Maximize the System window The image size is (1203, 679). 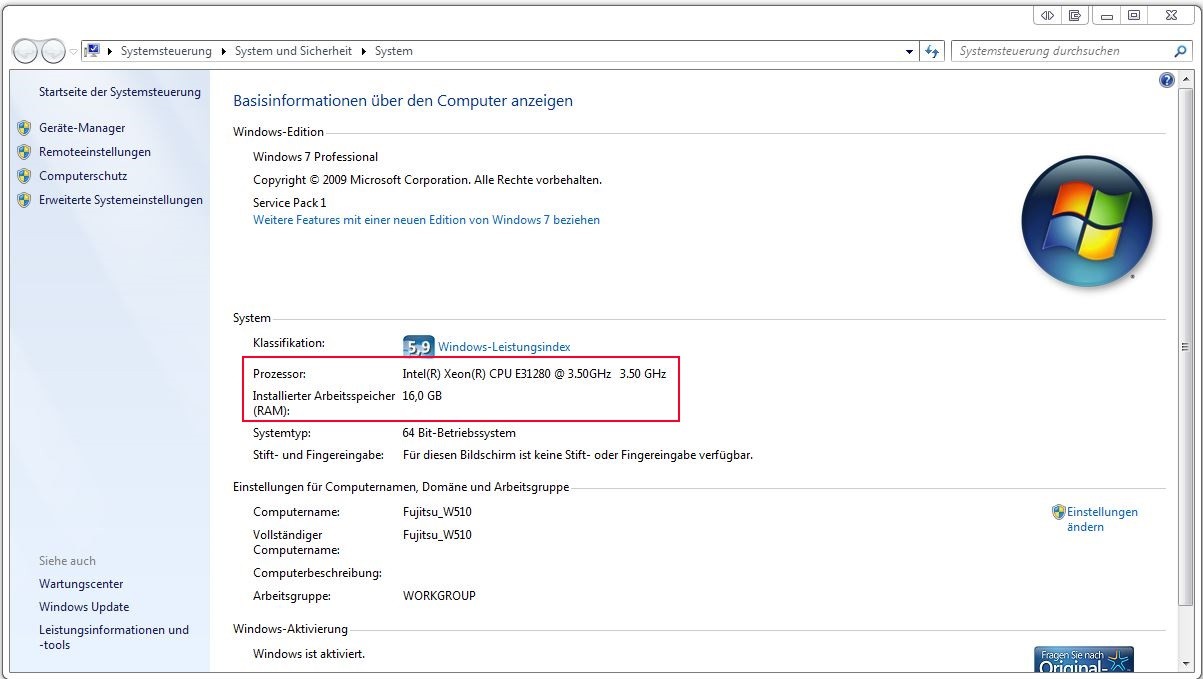pos(1134,15)
